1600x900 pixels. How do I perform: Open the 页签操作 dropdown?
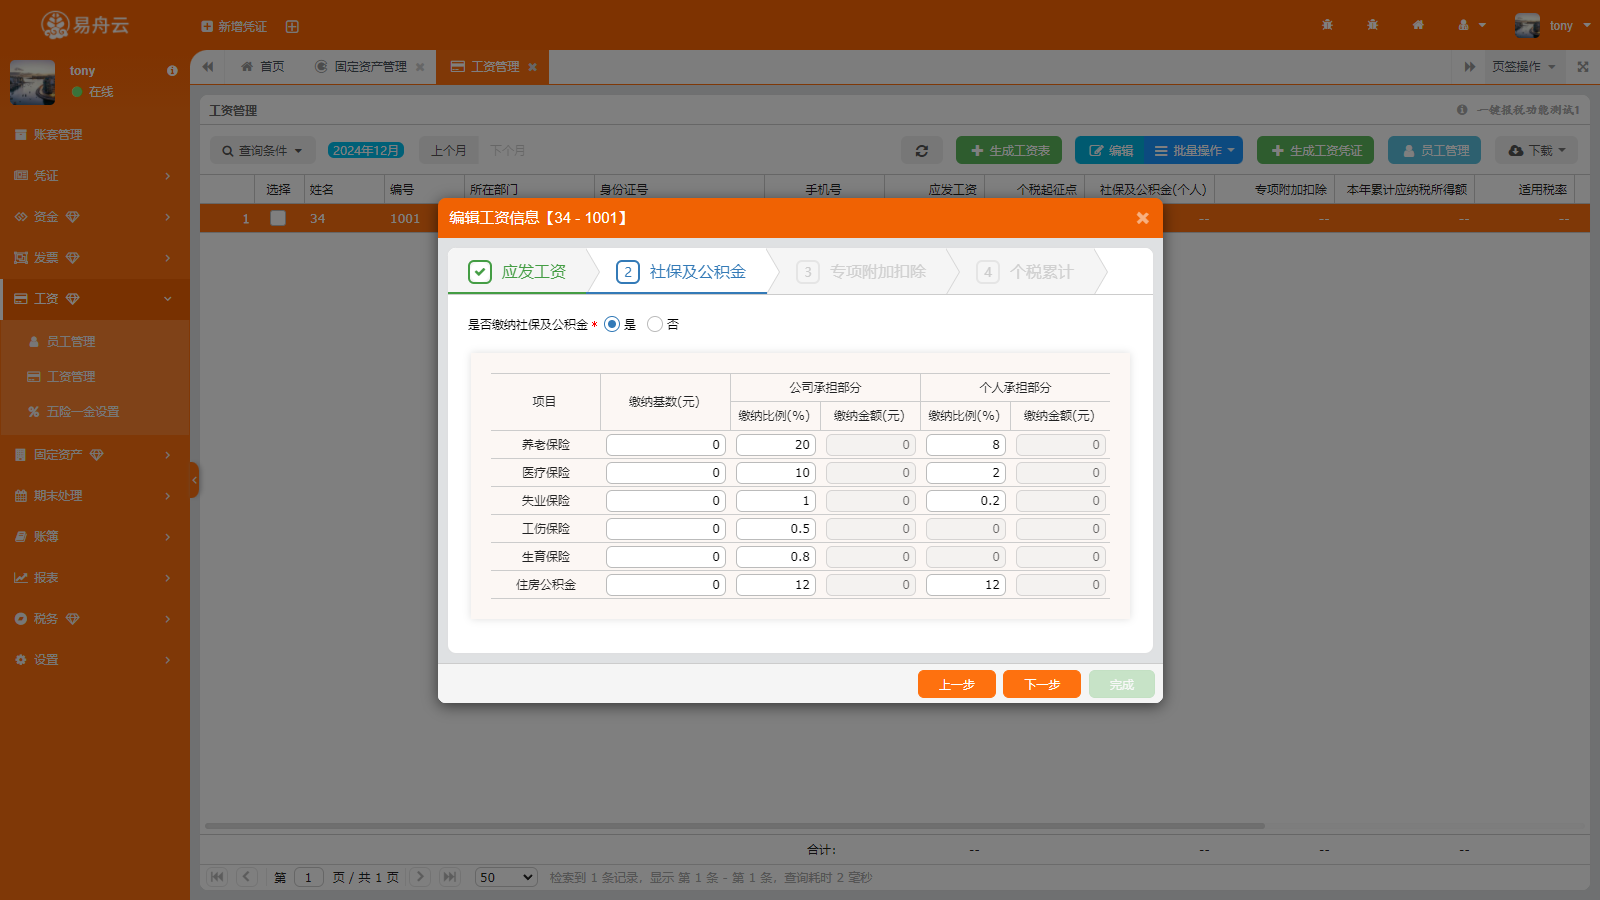[1523, 67]
